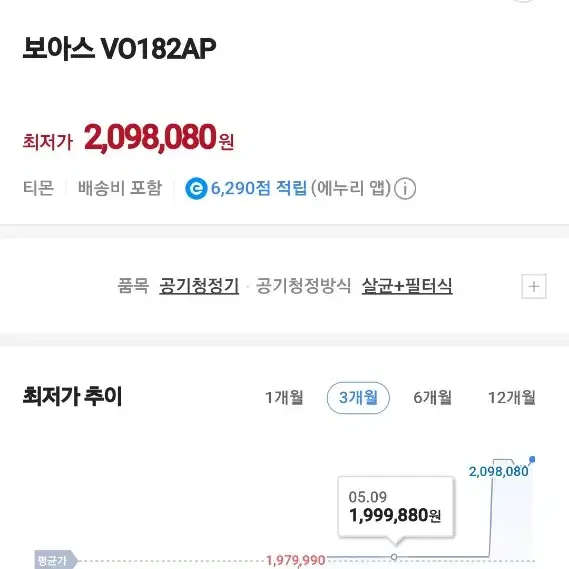The height and width of the screenshot is (569, 569).
Task: Switch chart to 6개월 period
Action: pos(432,398)
